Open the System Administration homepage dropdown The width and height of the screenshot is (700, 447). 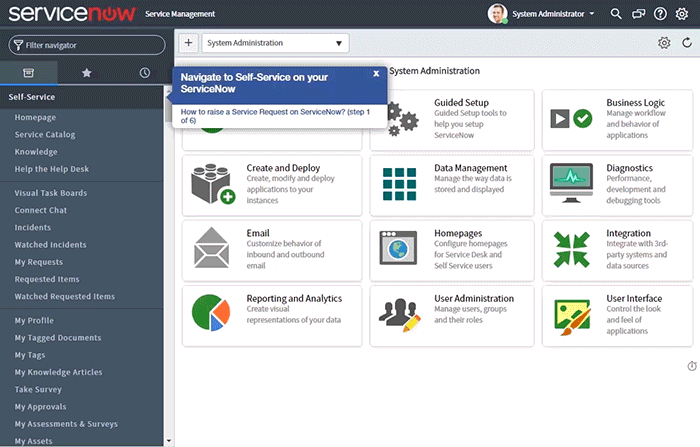tap(275, 43)
